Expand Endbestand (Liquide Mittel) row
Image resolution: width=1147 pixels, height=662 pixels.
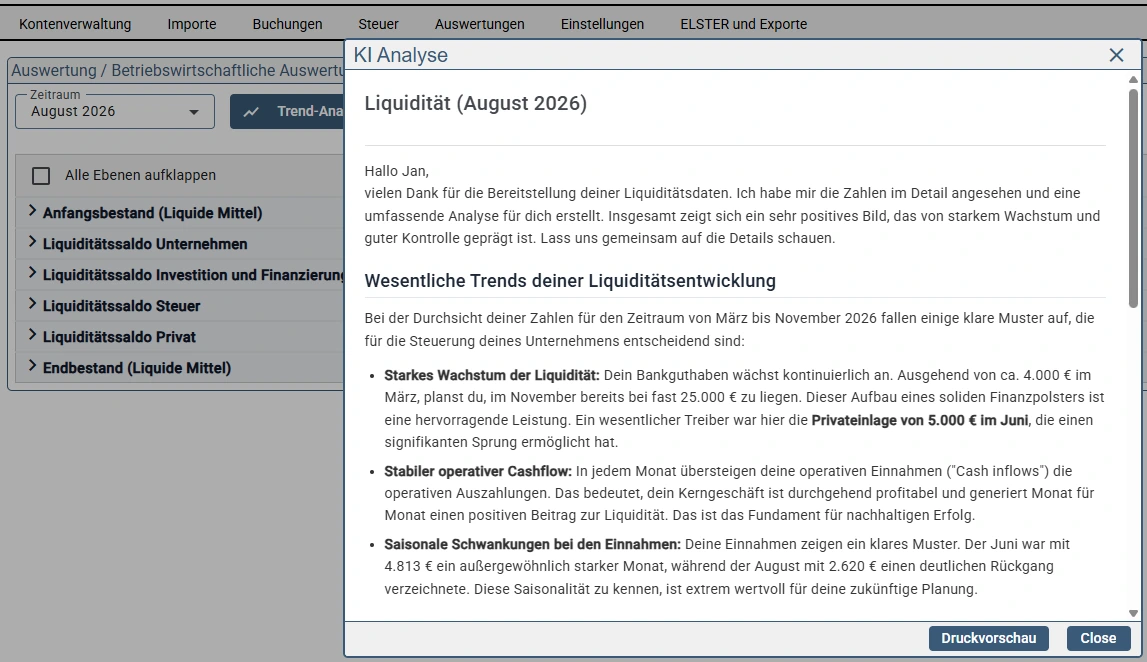point(32,366)
